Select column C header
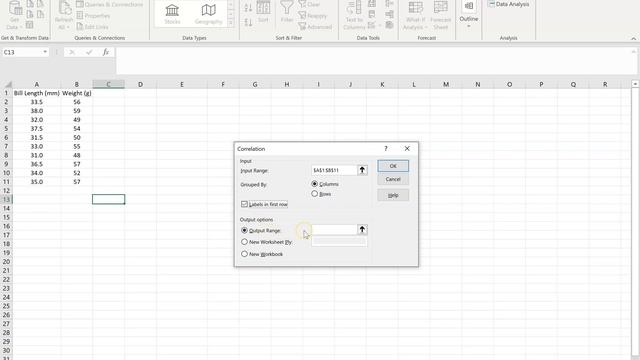This screenshot has width=640, height=360. (109, 84)
